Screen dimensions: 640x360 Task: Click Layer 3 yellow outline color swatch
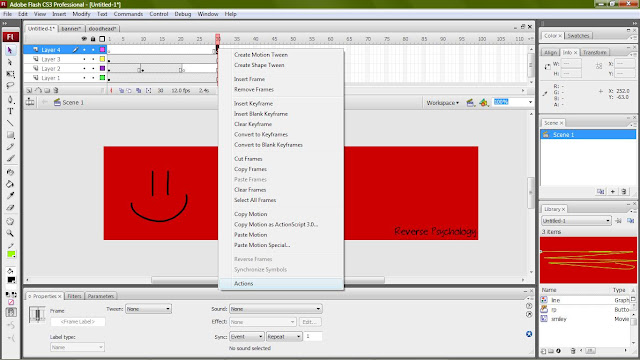tap(102, 59)
